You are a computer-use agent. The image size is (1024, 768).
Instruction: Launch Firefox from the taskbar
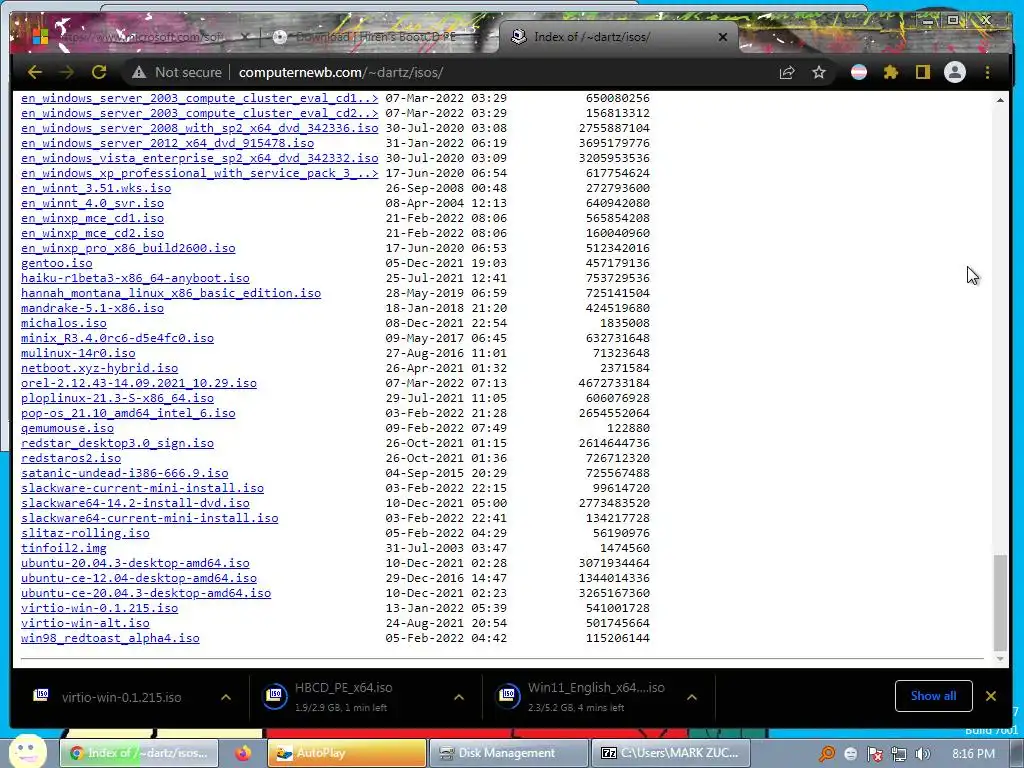point(244,753)
